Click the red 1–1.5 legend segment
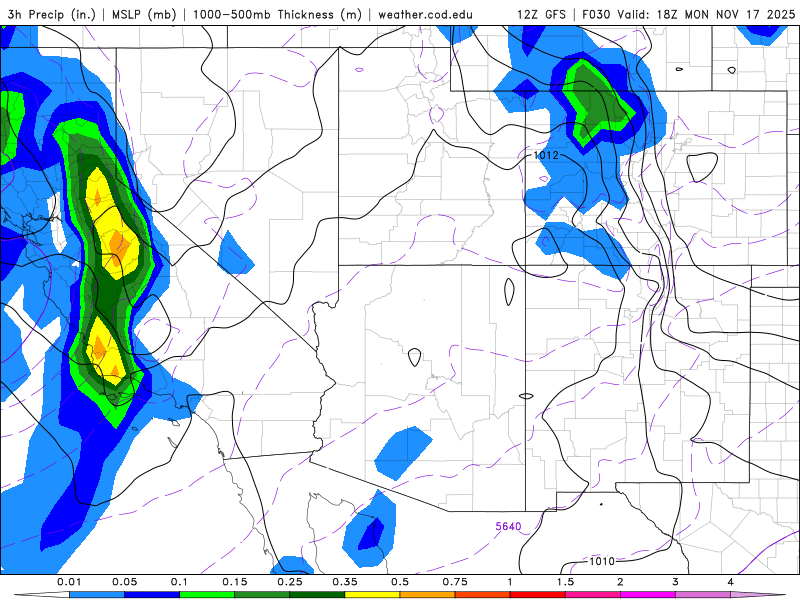 pos(538,595)
